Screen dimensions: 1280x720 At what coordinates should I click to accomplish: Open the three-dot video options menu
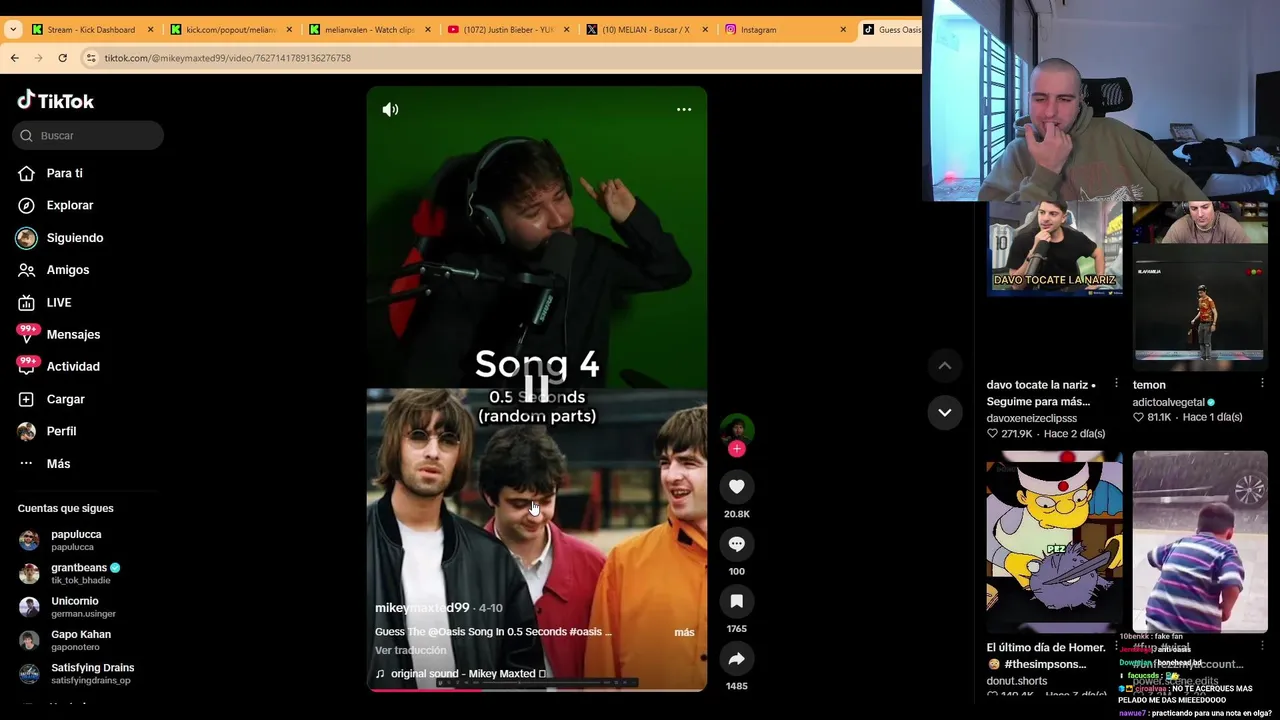pyautogui.click(x=684, y=110)
